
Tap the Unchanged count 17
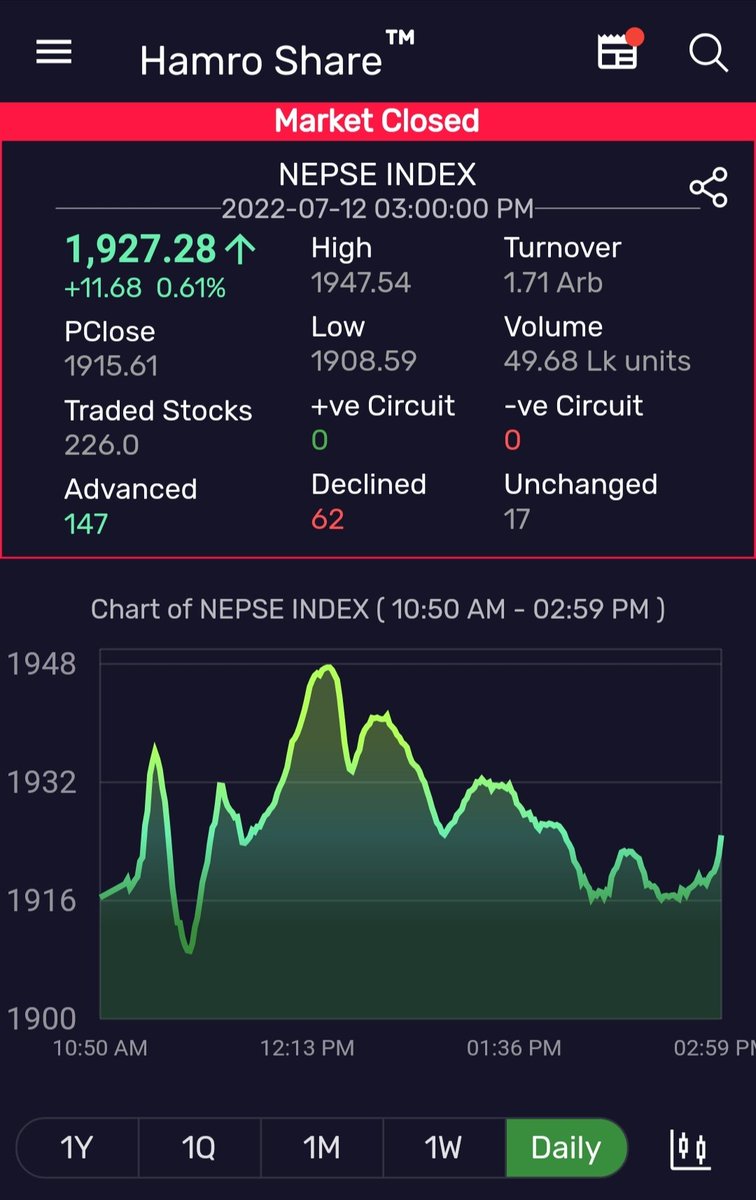point(517,519)
